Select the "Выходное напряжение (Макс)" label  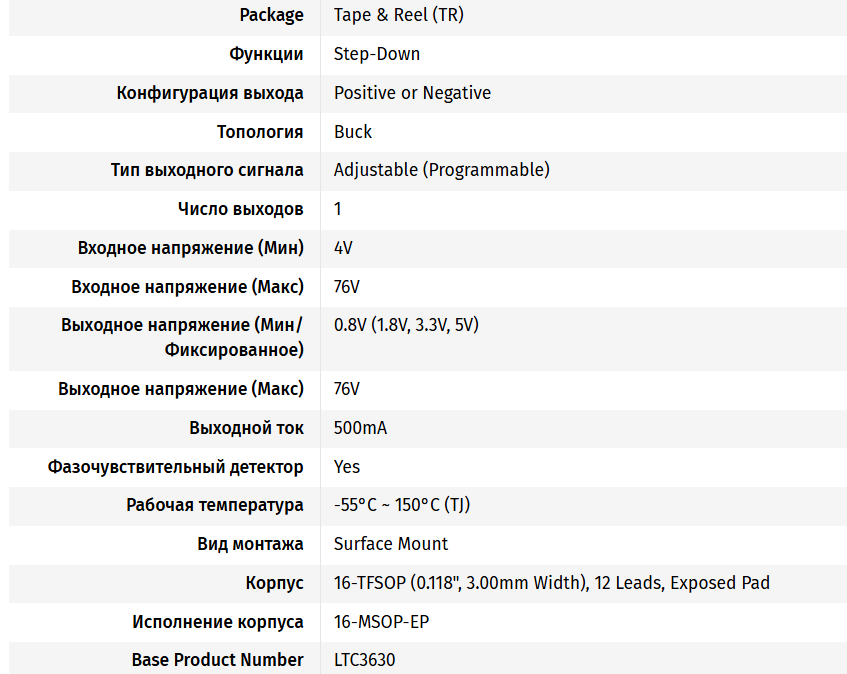(181, 389)
